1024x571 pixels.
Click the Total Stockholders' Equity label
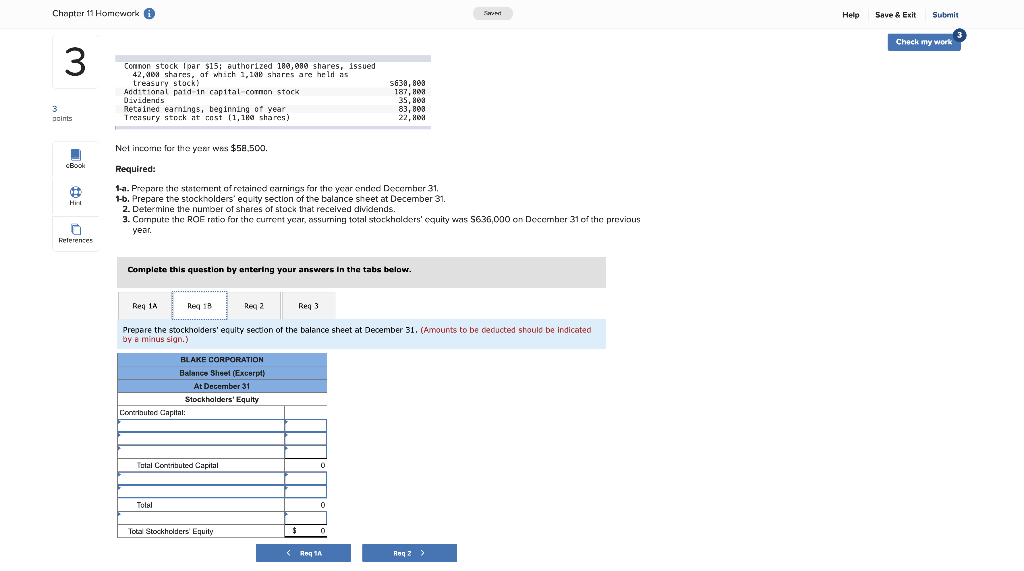(171, 532)
